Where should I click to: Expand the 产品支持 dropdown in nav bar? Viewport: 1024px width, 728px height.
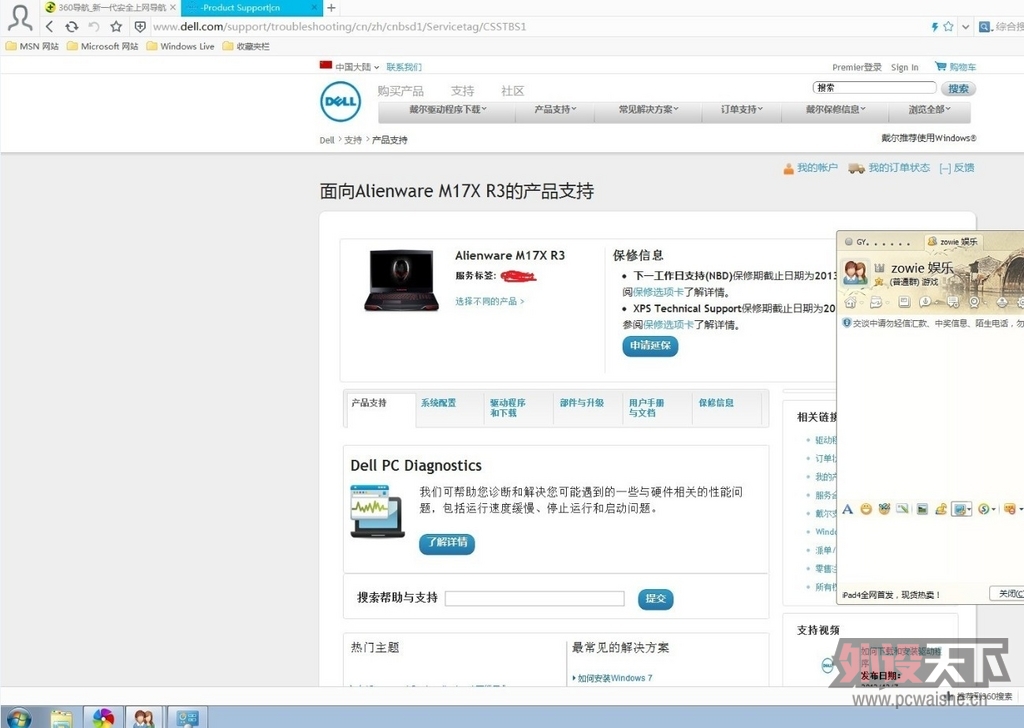[555, 110]
